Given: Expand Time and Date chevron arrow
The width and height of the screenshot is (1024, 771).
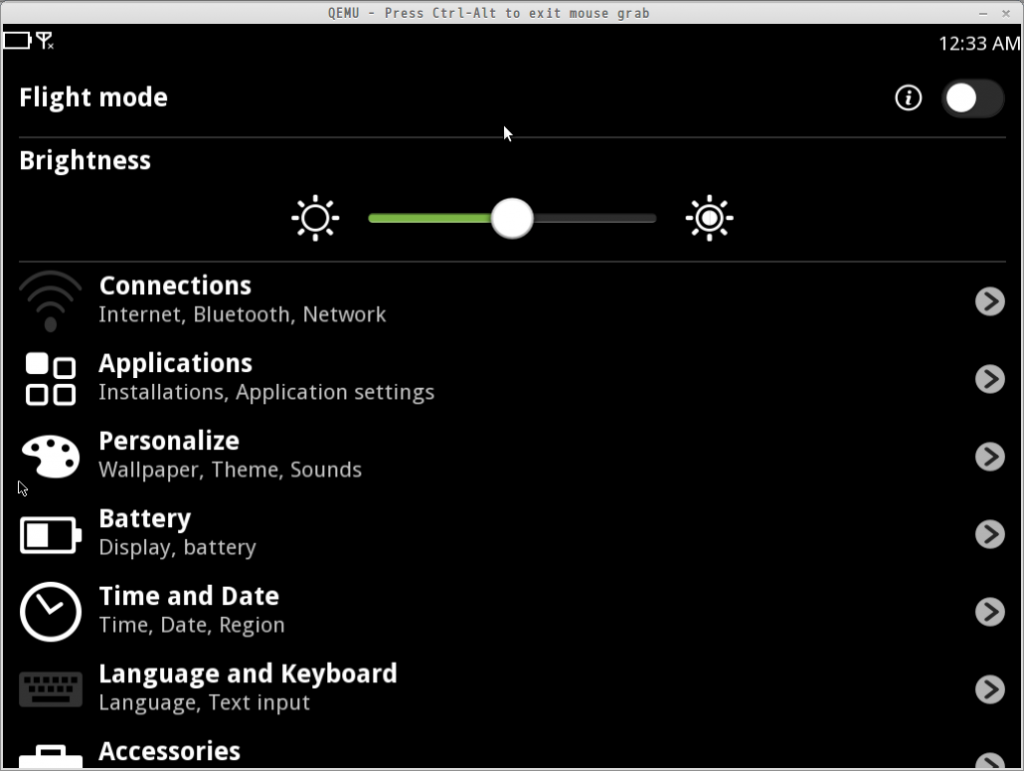Looking at the screenshot, I should tap(989, 612).
